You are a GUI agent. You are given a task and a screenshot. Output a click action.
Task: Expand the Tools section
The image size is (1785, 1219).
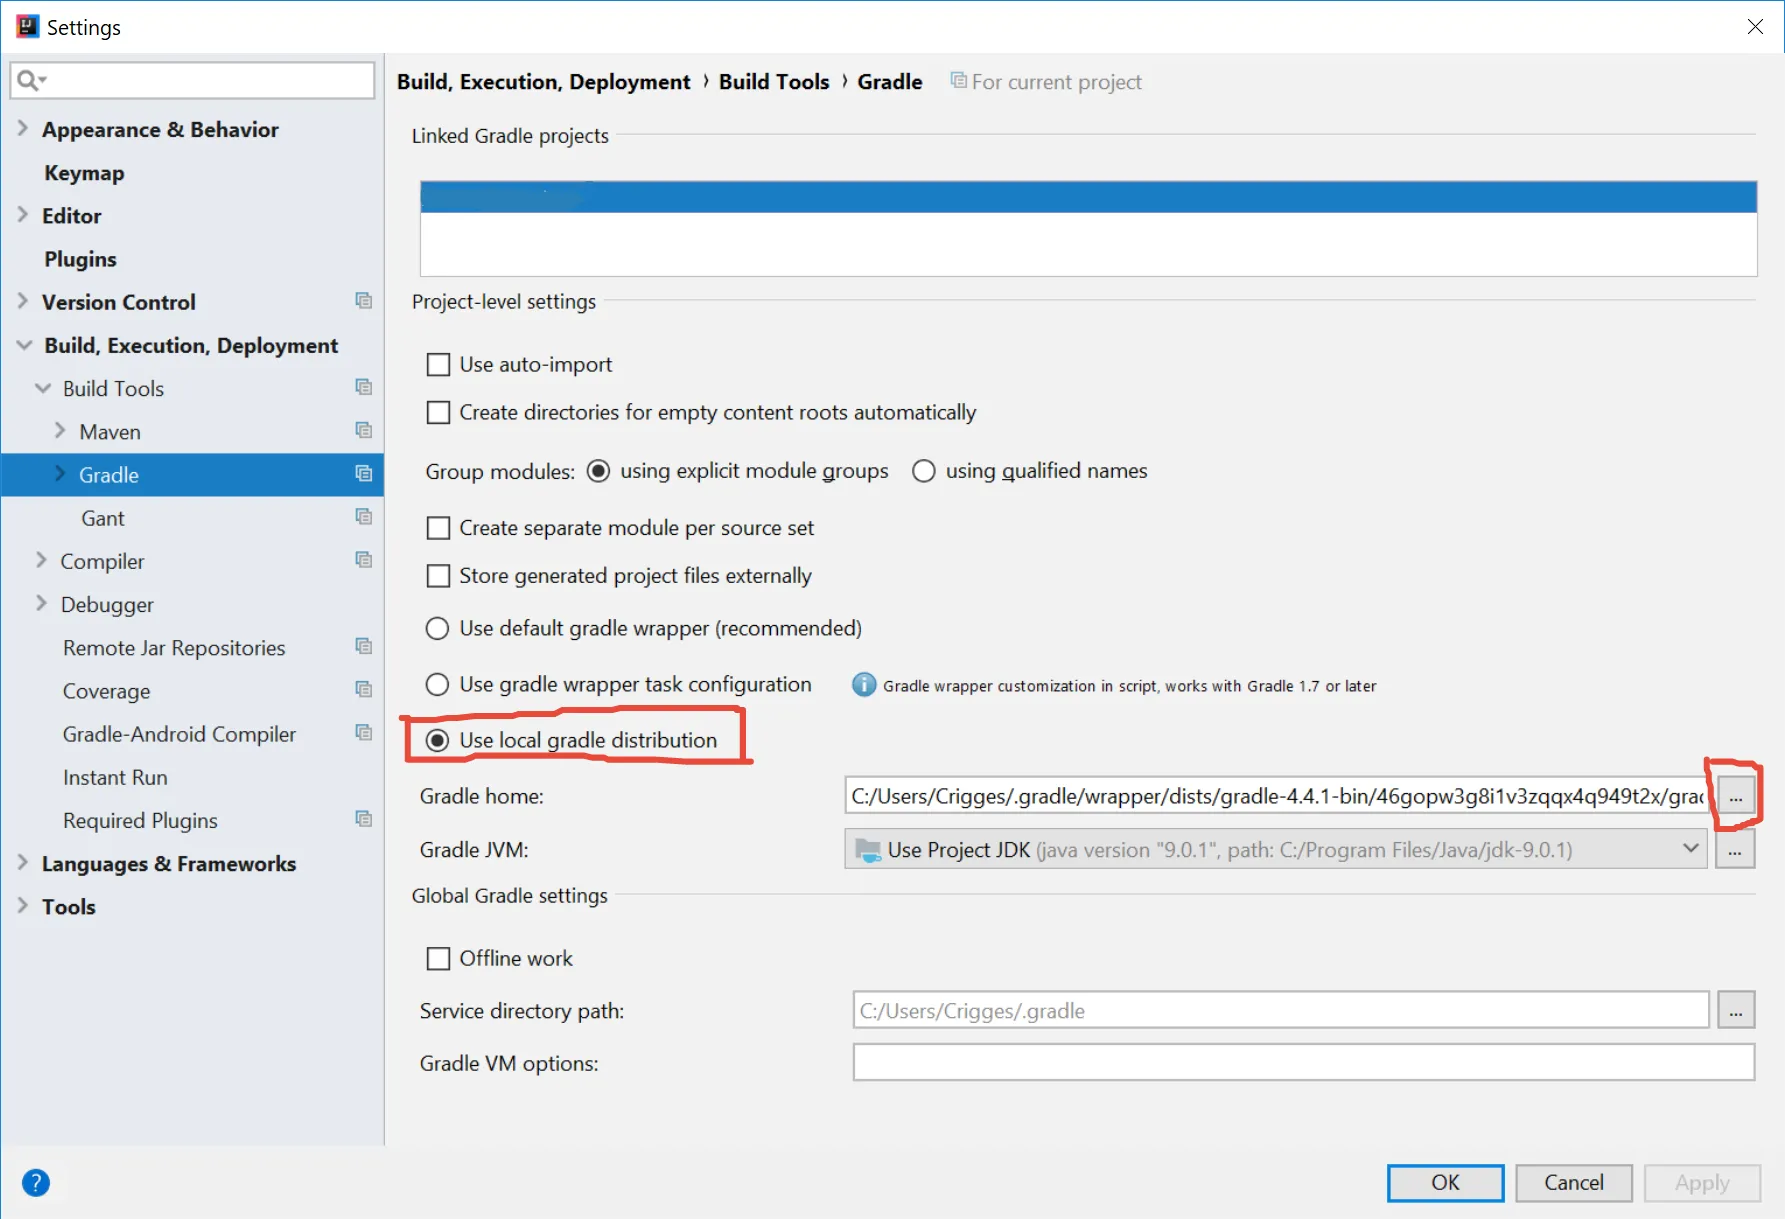23,905
